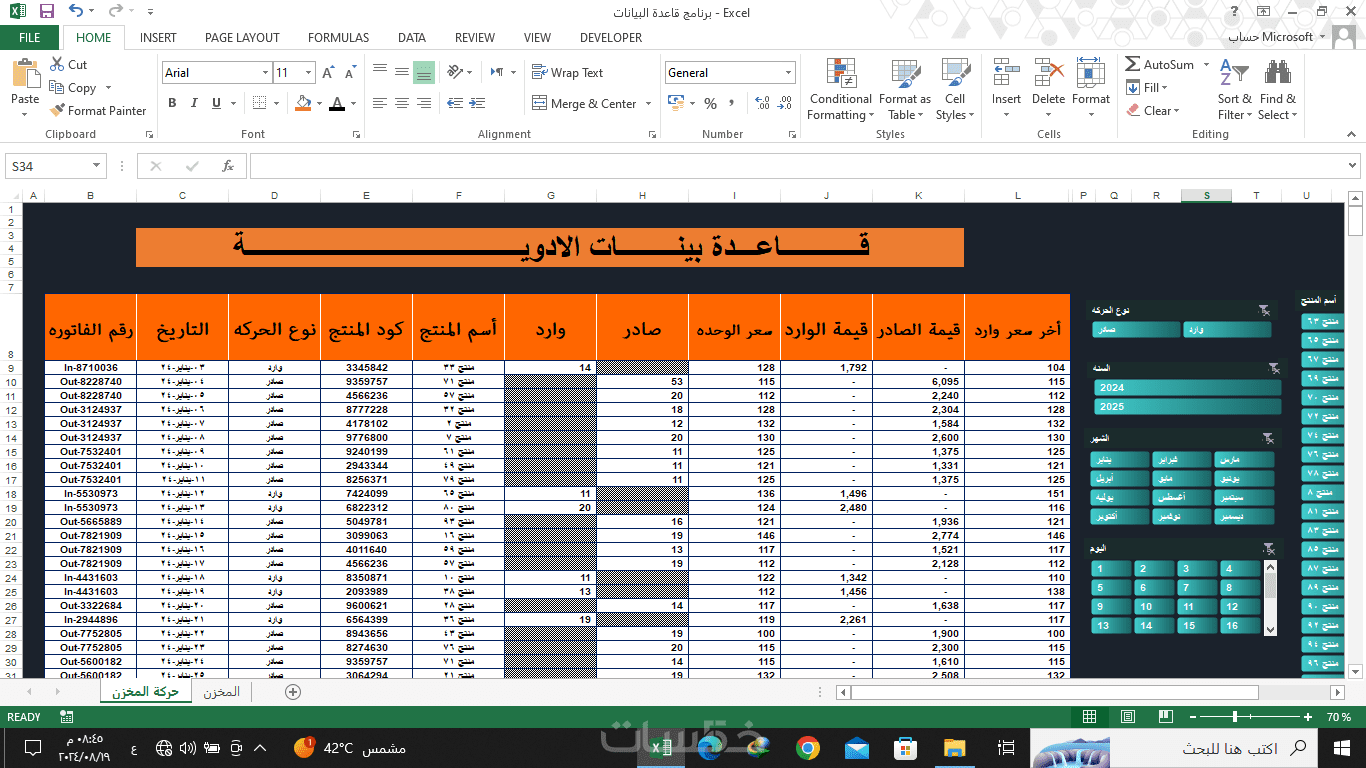
Task: Click the Format Painter brush icon
Action: [x=57, y=111]
